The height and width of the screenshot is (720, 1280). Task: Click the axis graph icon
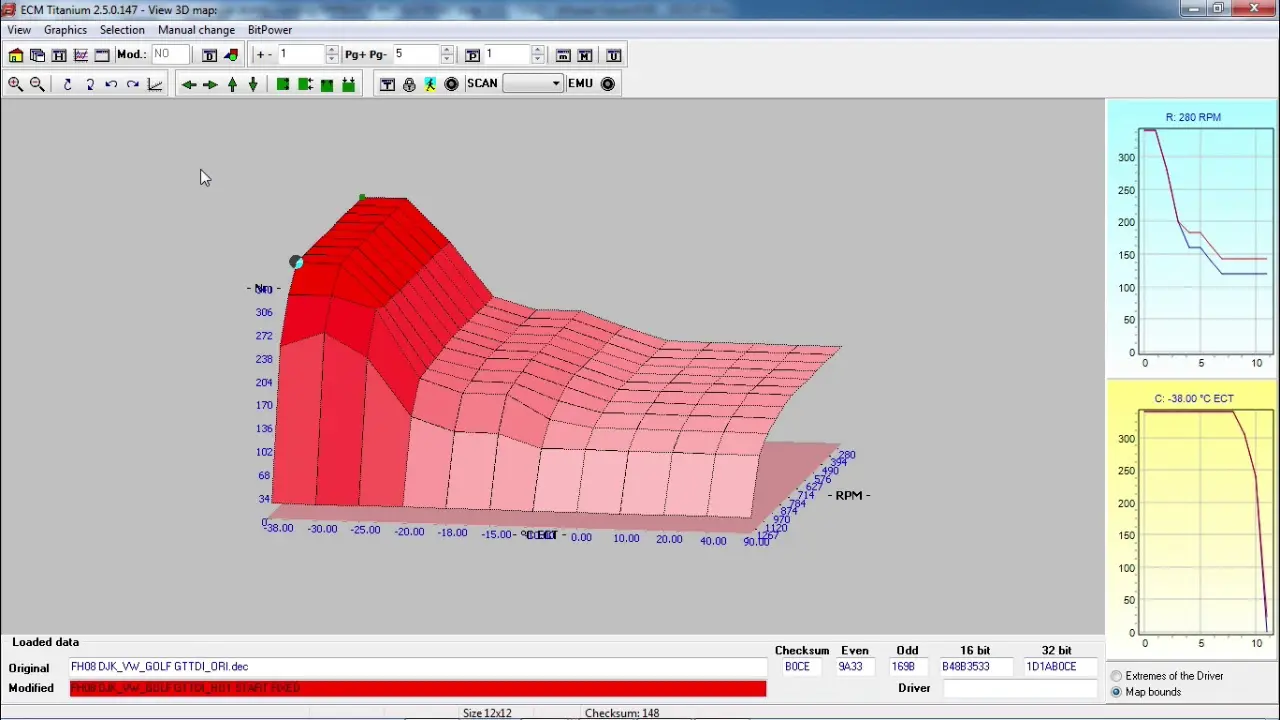pos(155,84)
